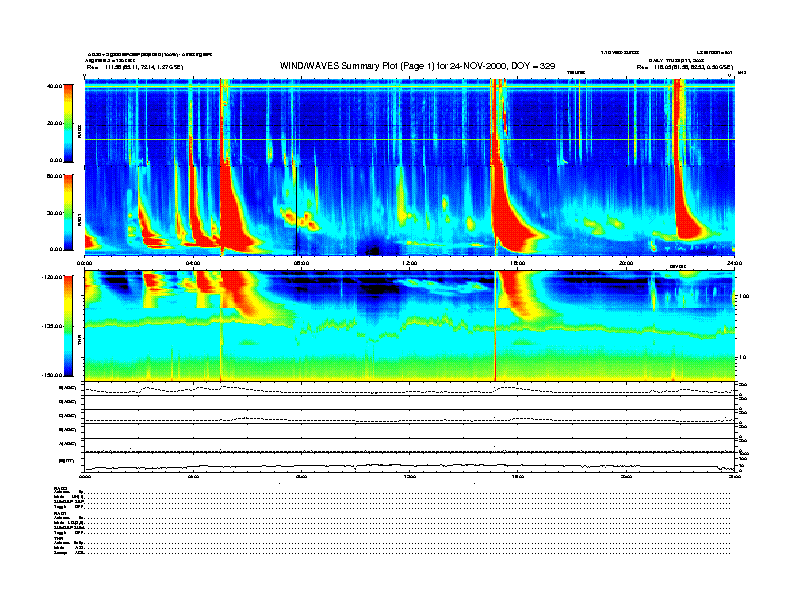Click the 60.00 value on RAD1 scale
This screenshot has height=612, width=792.
pyautogui.click(x=55, y=176)
